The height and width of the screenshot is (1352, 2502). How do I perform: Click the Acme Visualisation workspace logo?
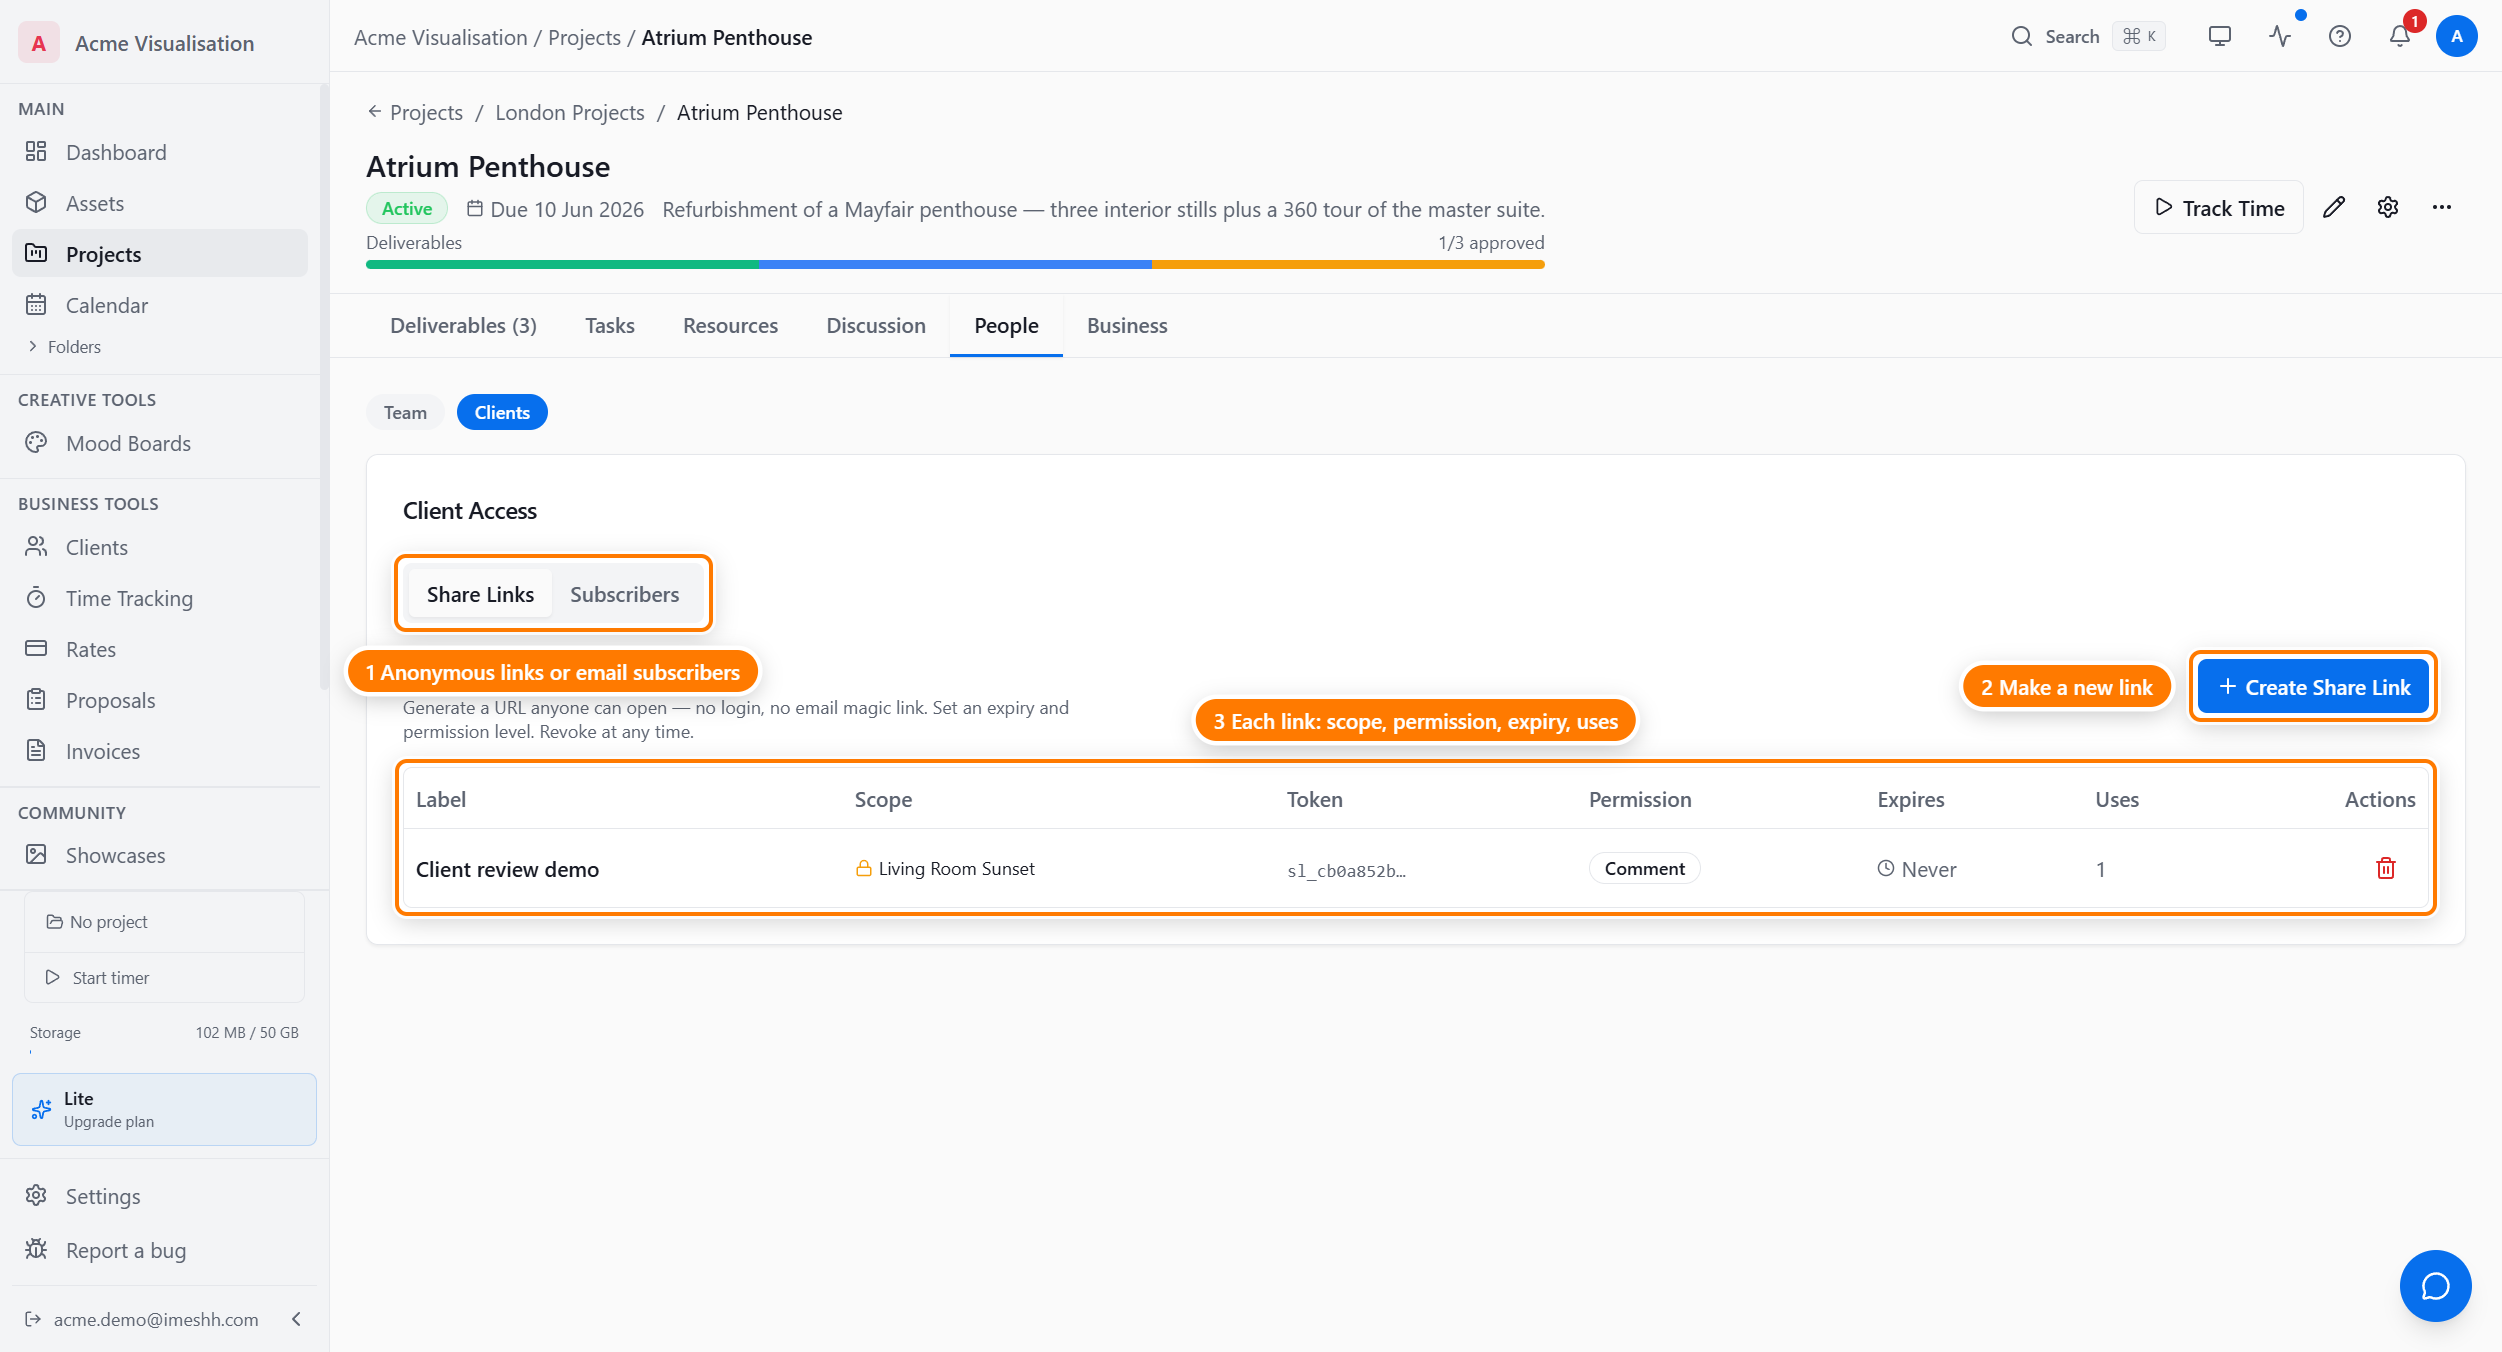39,43
